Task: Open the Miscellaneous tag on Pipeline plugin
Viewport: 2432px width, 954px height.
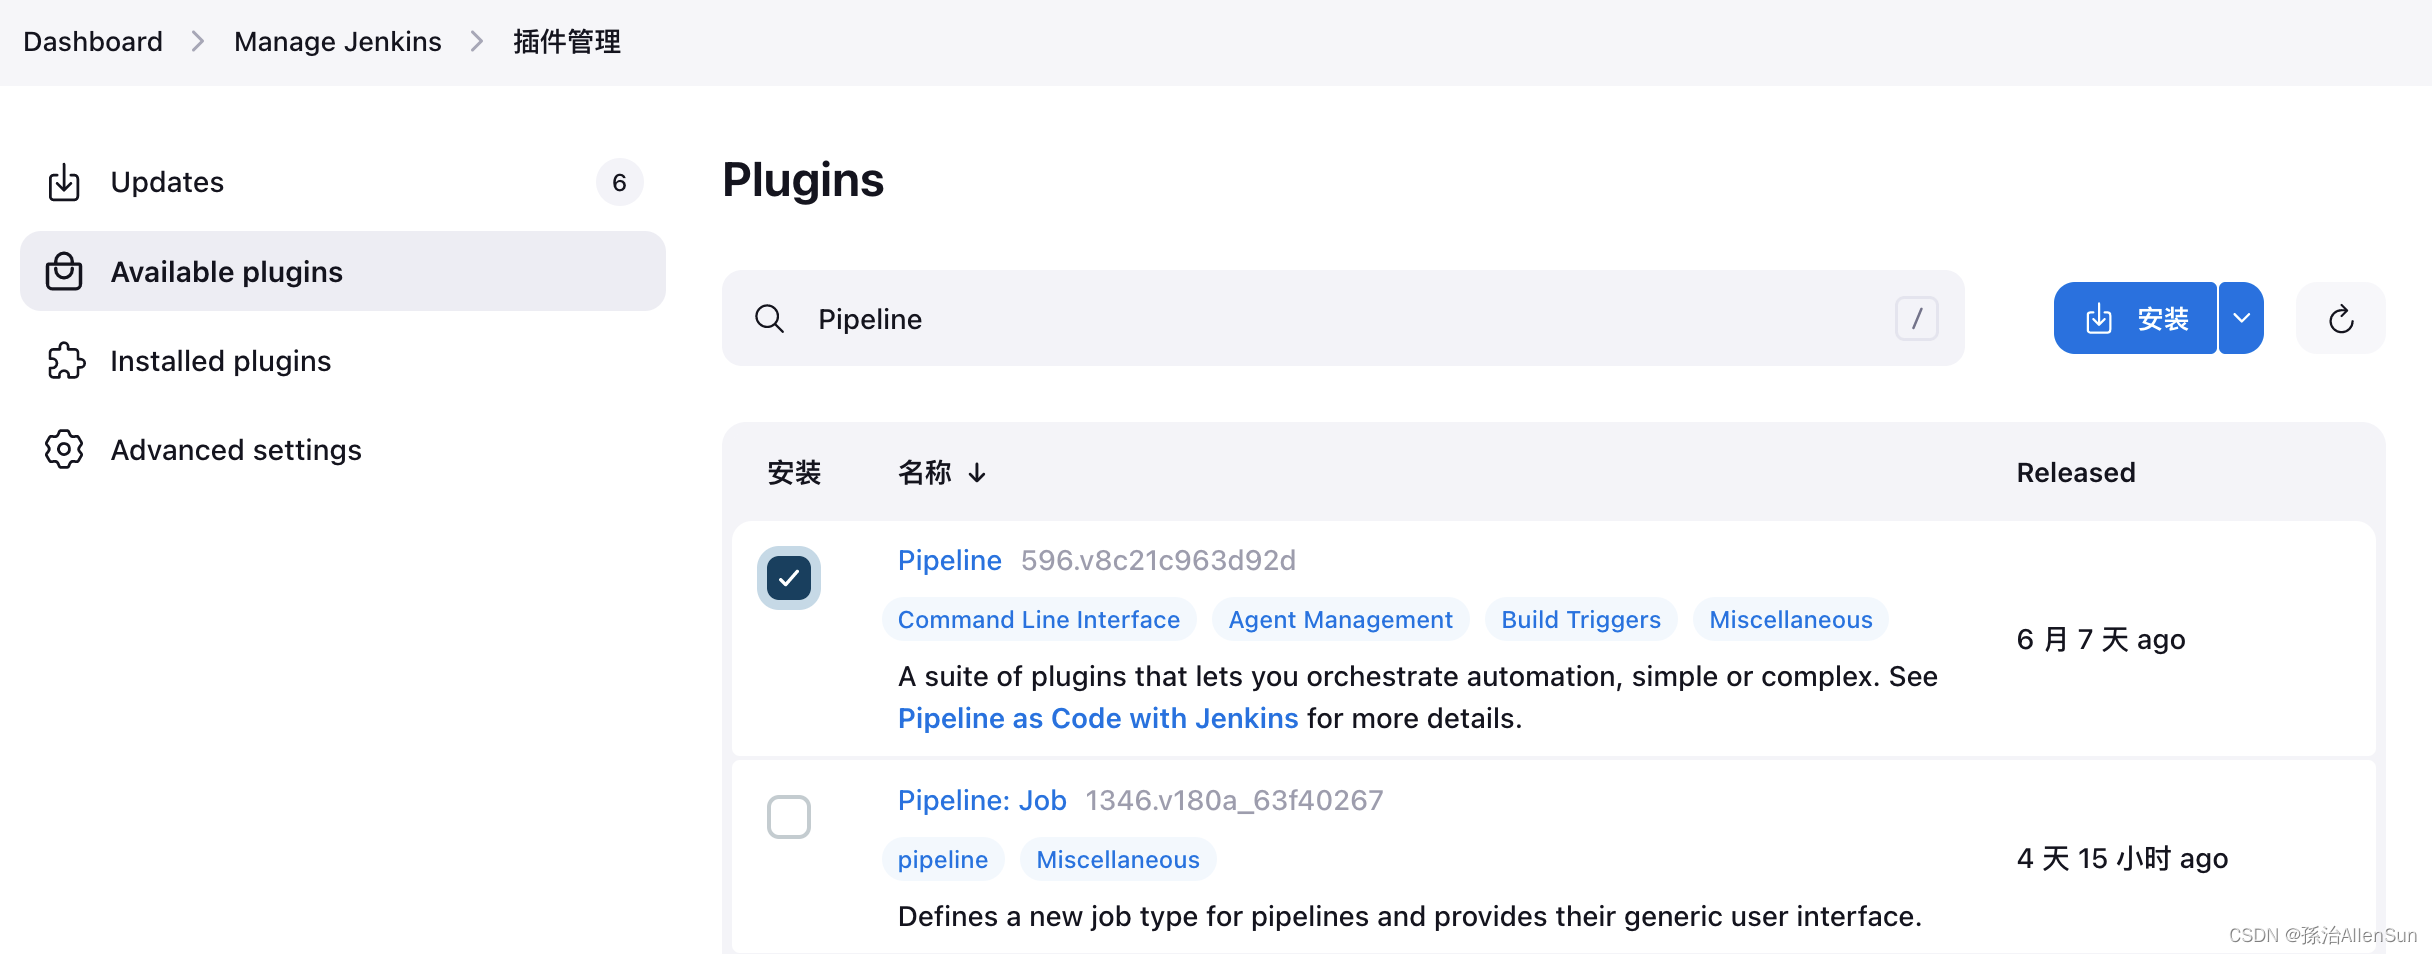Action: coord(1789,619)
